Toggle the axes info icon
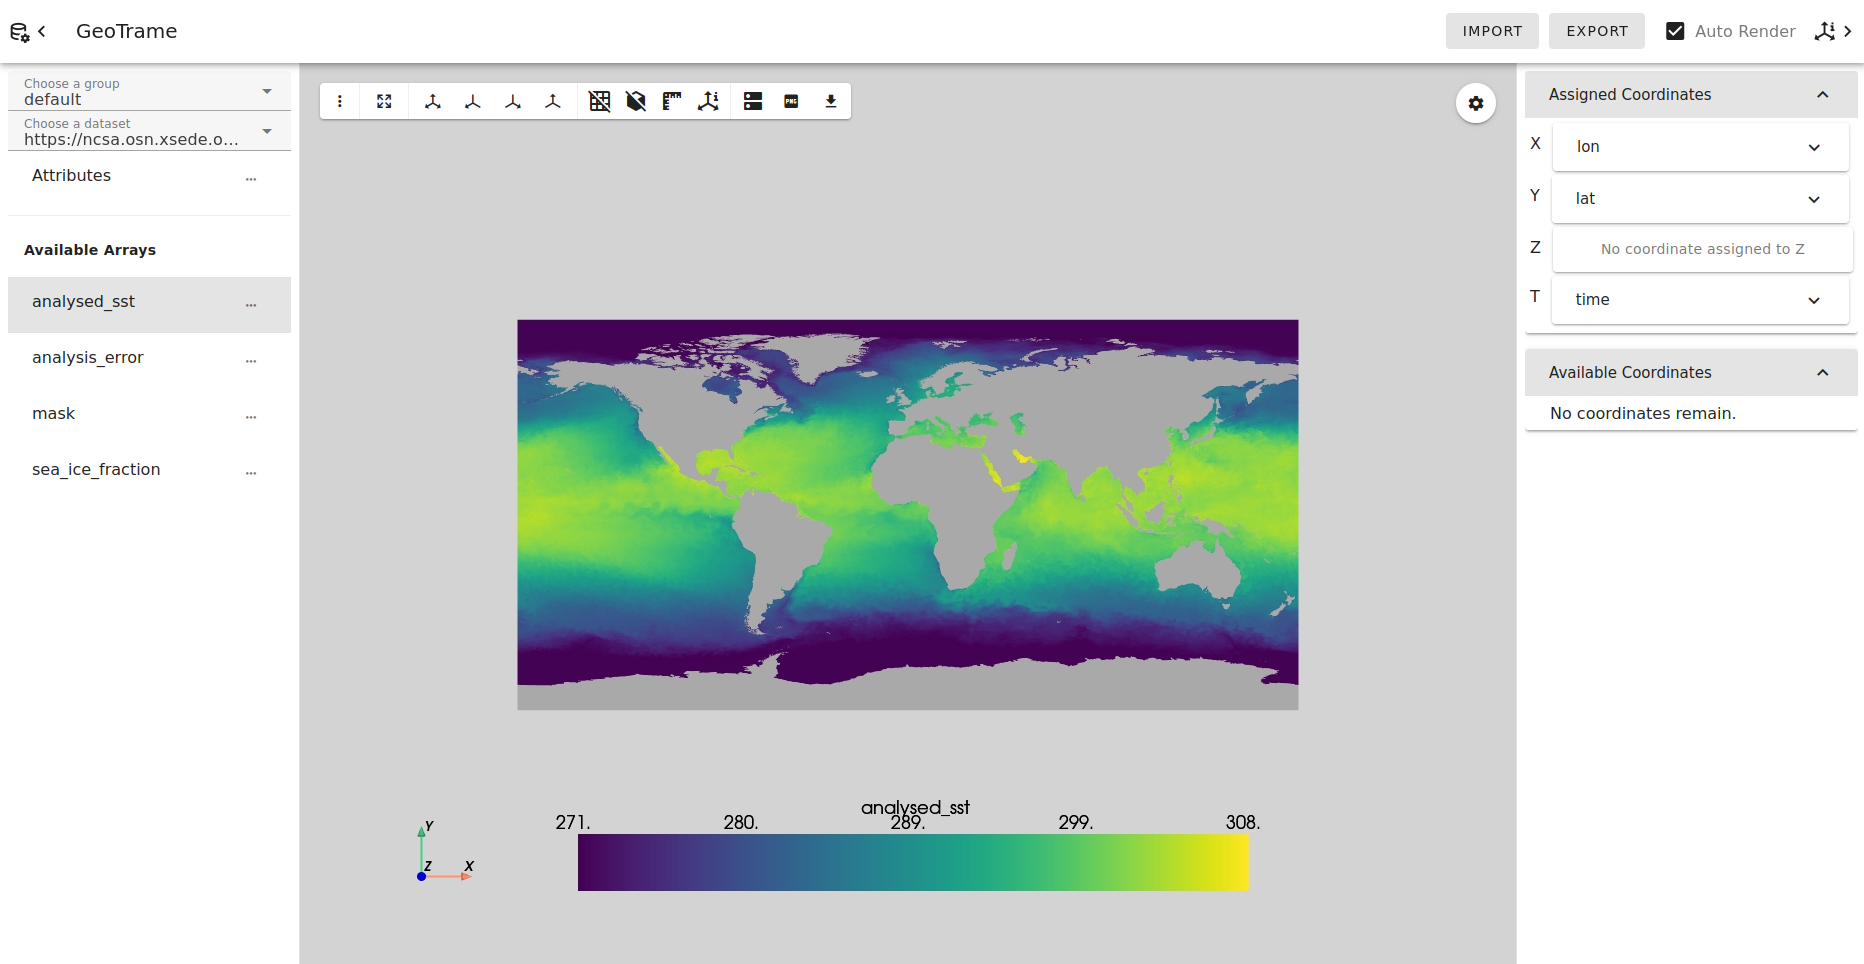 (x=708, y=101)
